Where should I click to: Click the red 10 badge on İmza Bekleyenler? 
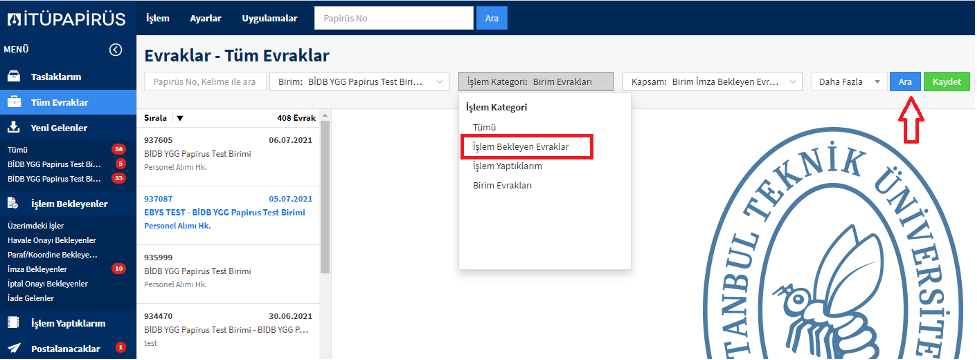click(119, 269)
